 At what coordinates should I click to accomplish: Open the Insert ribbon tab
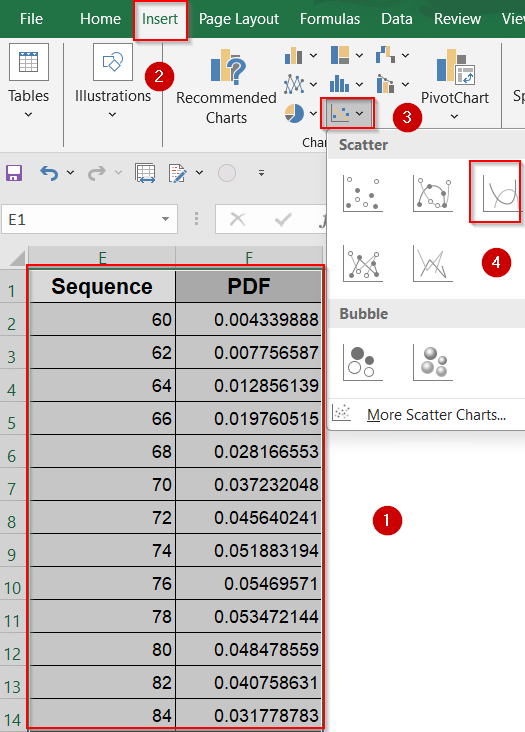coord(160,19)
